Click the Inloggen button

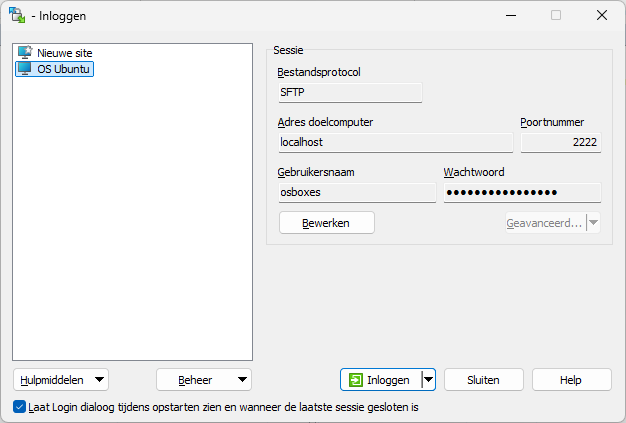click(x=381, y=380)
